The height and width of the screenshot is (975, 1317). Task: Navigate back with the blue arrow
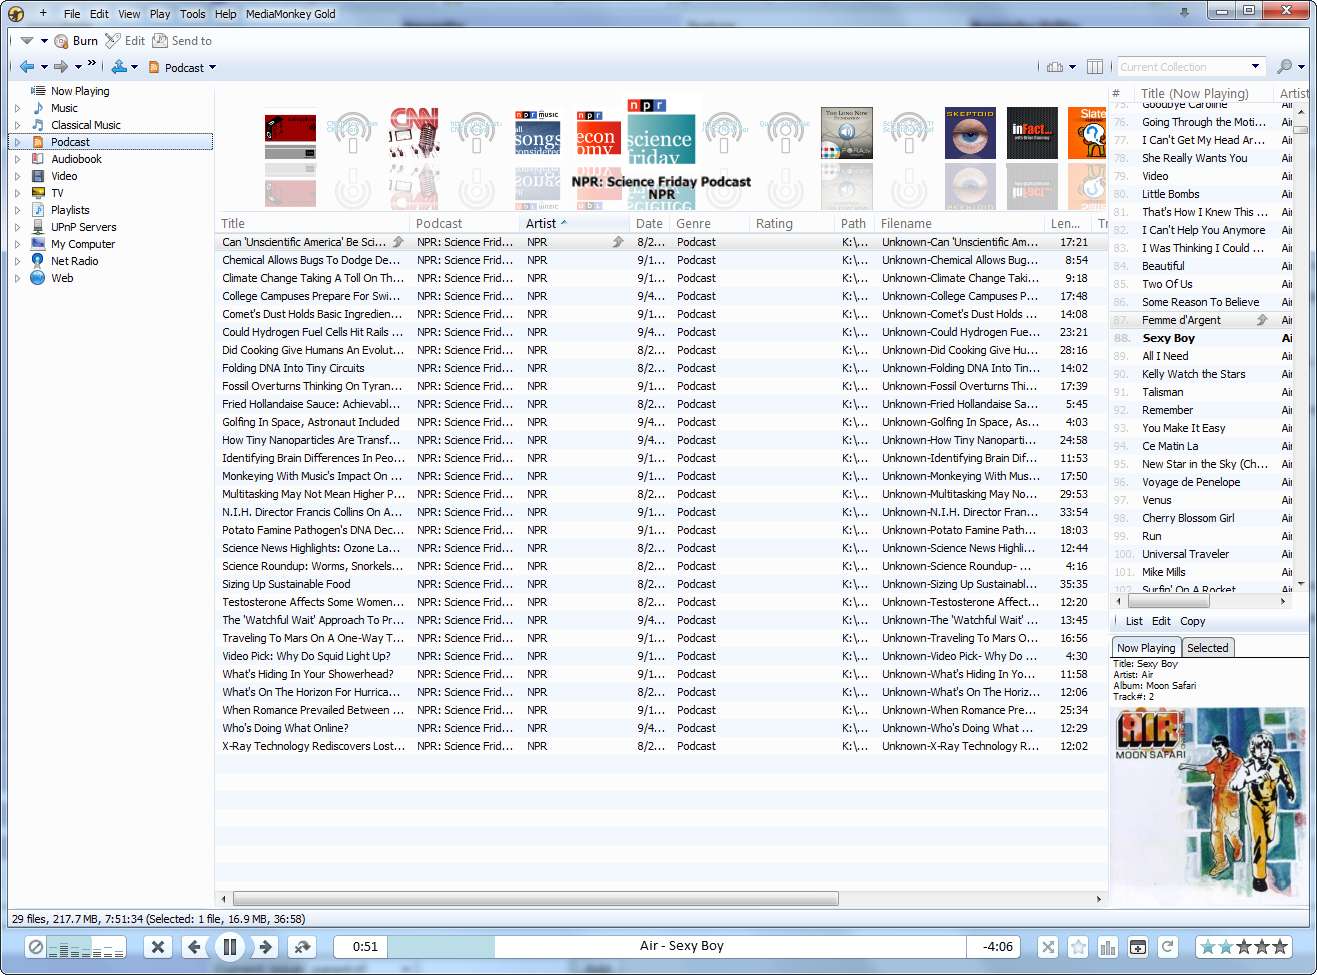pos(27,67)
